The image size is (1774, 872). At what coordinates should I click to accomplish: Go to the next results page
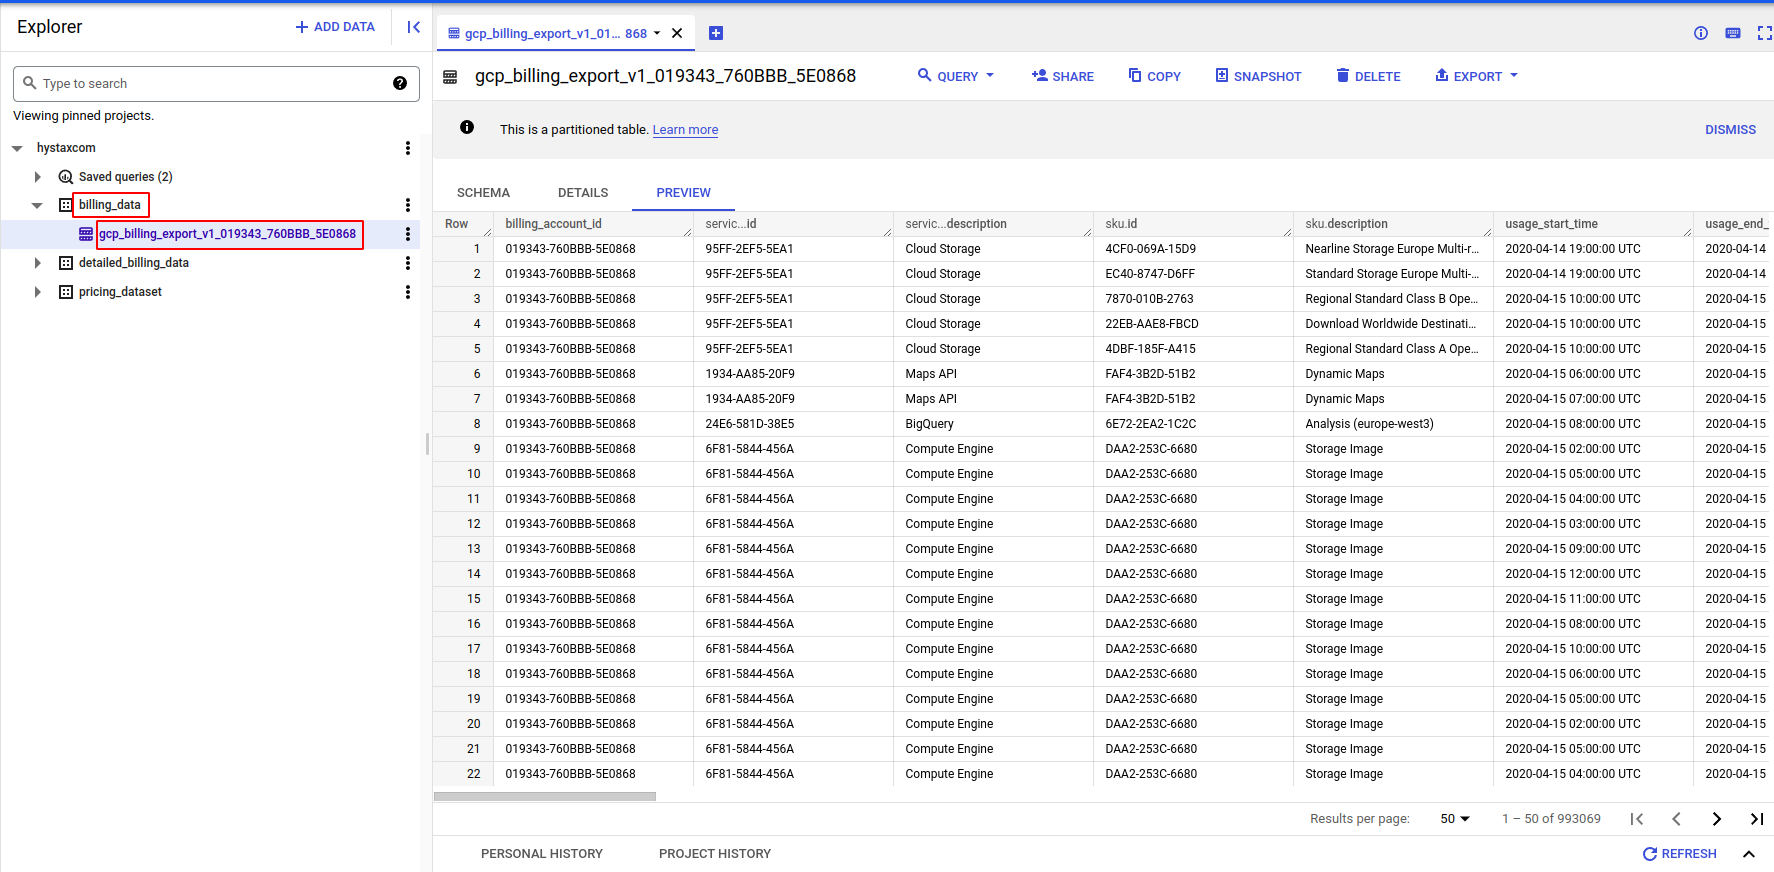1716,819
